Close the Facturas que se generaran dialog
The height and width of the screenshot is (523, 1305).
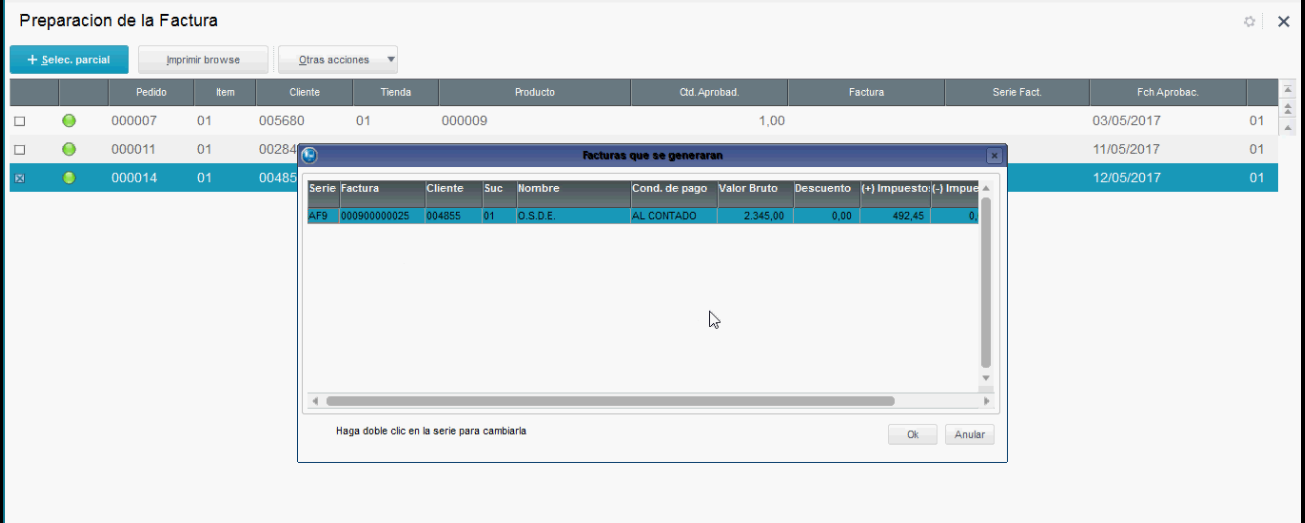pyautogui.click(x=994, y=156)
